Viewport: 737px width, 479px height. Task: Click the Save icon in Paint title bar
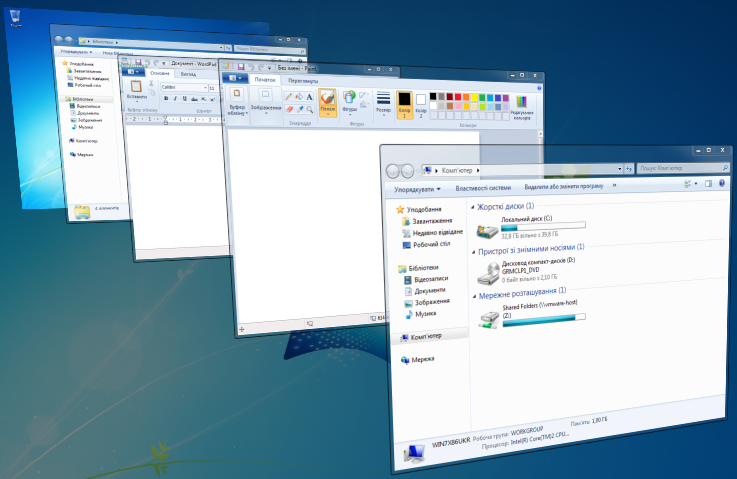241,67
